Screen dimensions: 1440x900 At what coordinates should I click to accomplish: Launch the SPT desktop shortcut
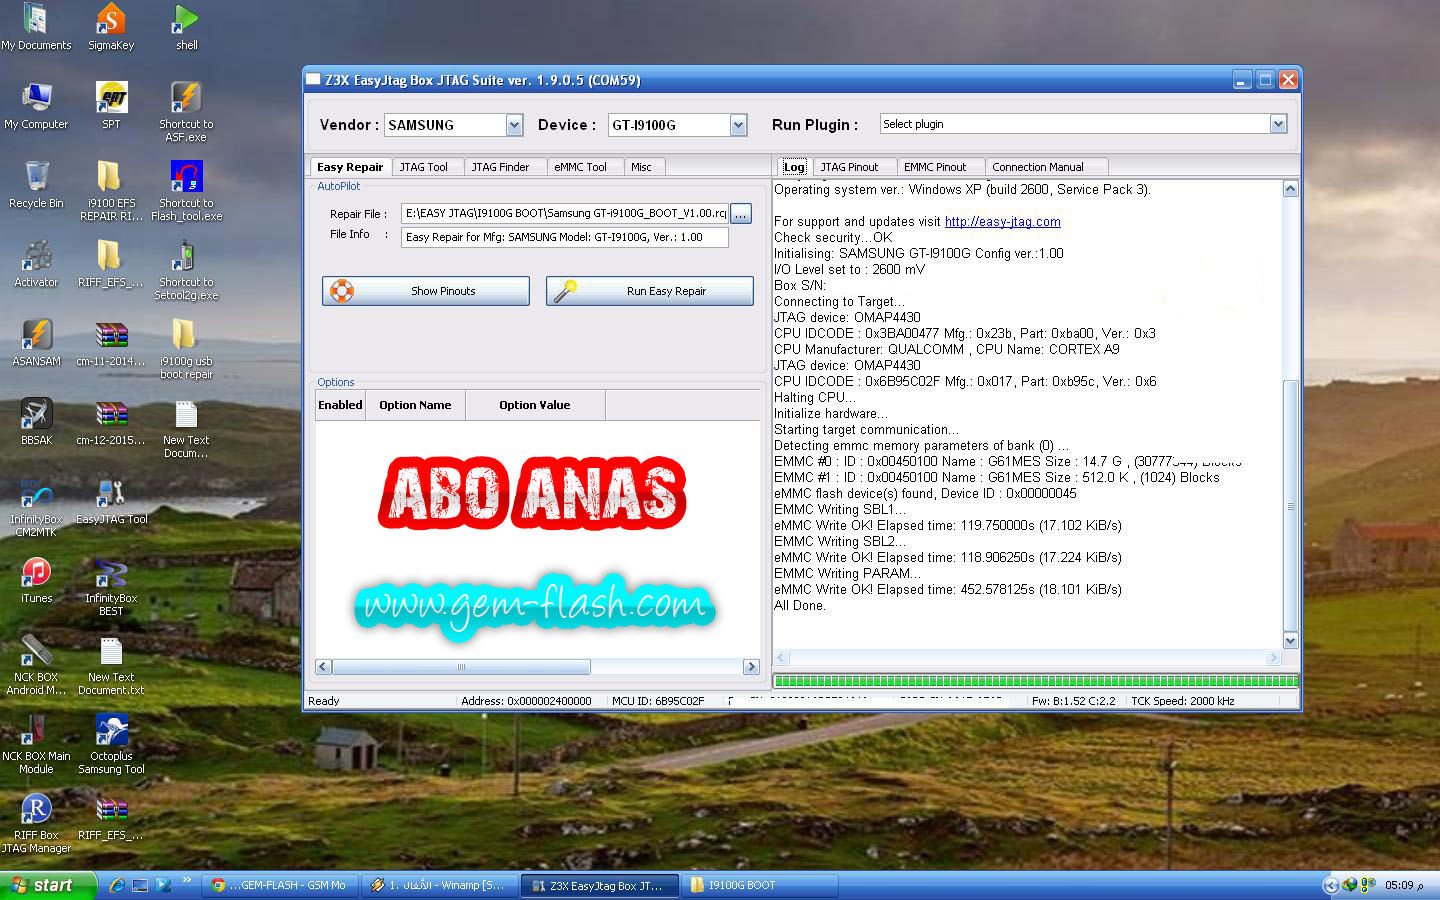[111, 107]
